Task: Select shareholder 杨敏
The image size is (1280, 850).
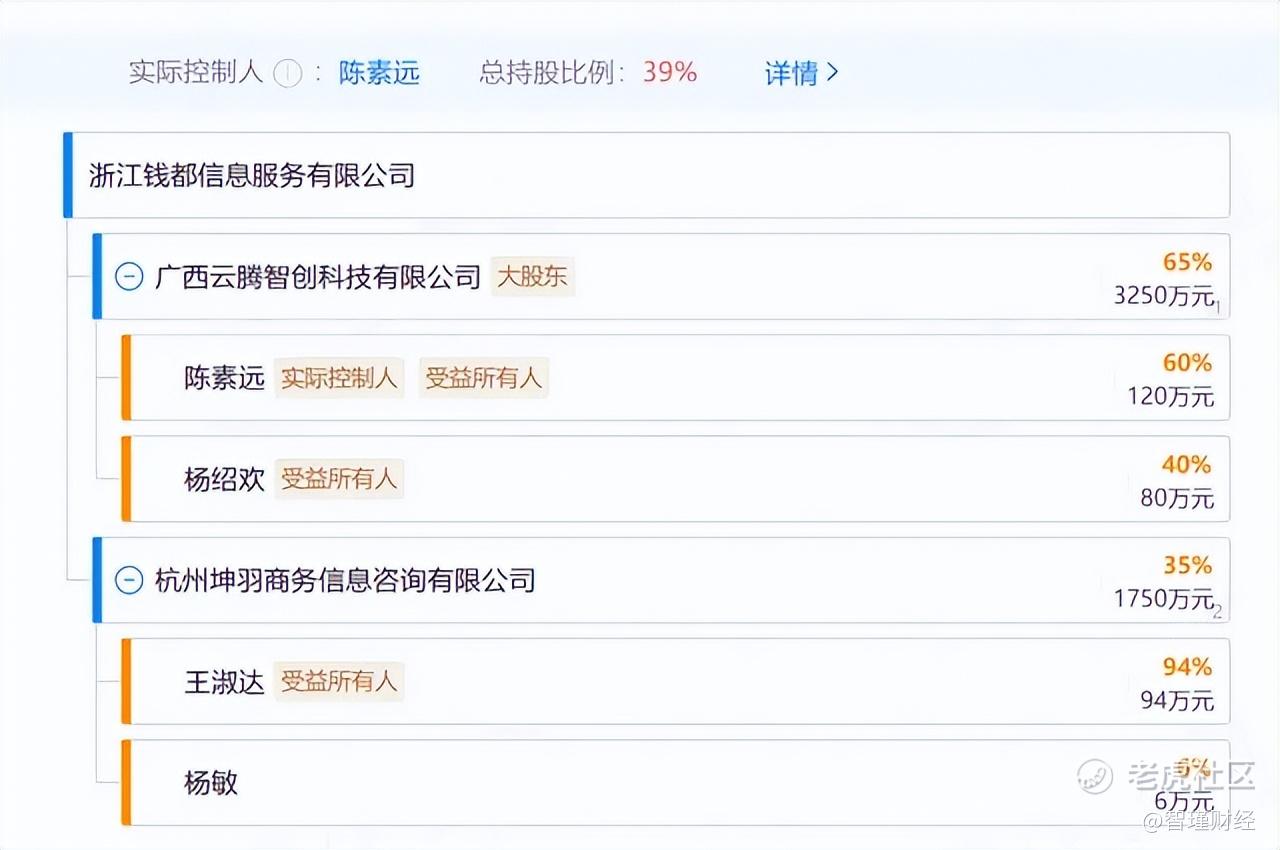Action: tap(211, 782)
